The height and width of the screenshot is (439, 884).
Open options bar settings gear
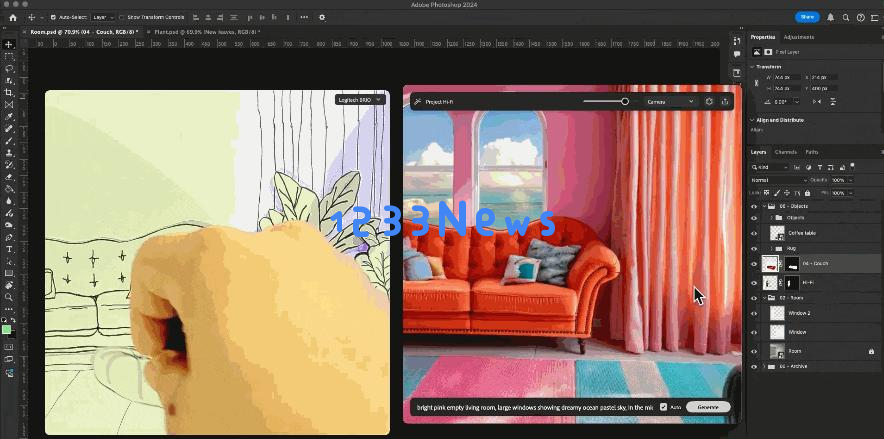[x=322, y=17]
